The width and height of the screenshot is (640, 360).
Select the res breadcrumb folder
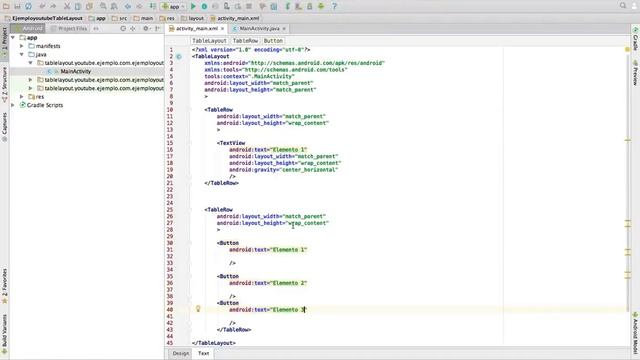click(x=167, y=18)
